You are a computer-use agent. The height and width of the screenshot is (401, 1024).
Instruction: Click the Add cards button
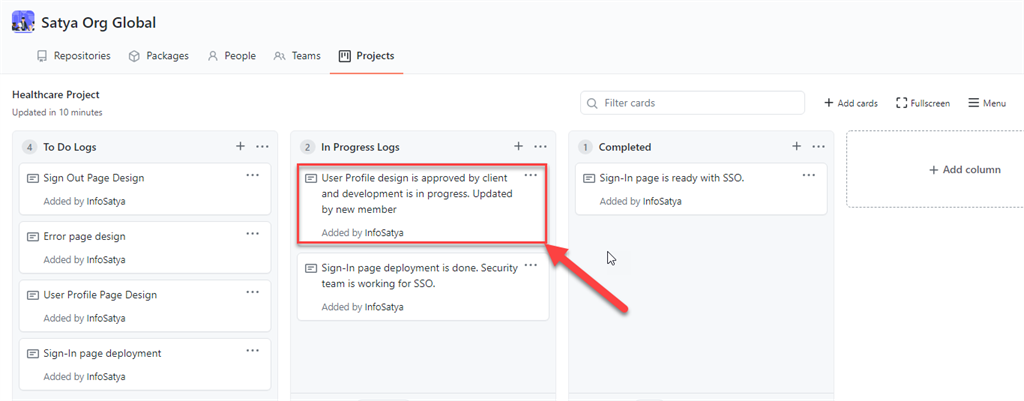[x=851, y=103]
